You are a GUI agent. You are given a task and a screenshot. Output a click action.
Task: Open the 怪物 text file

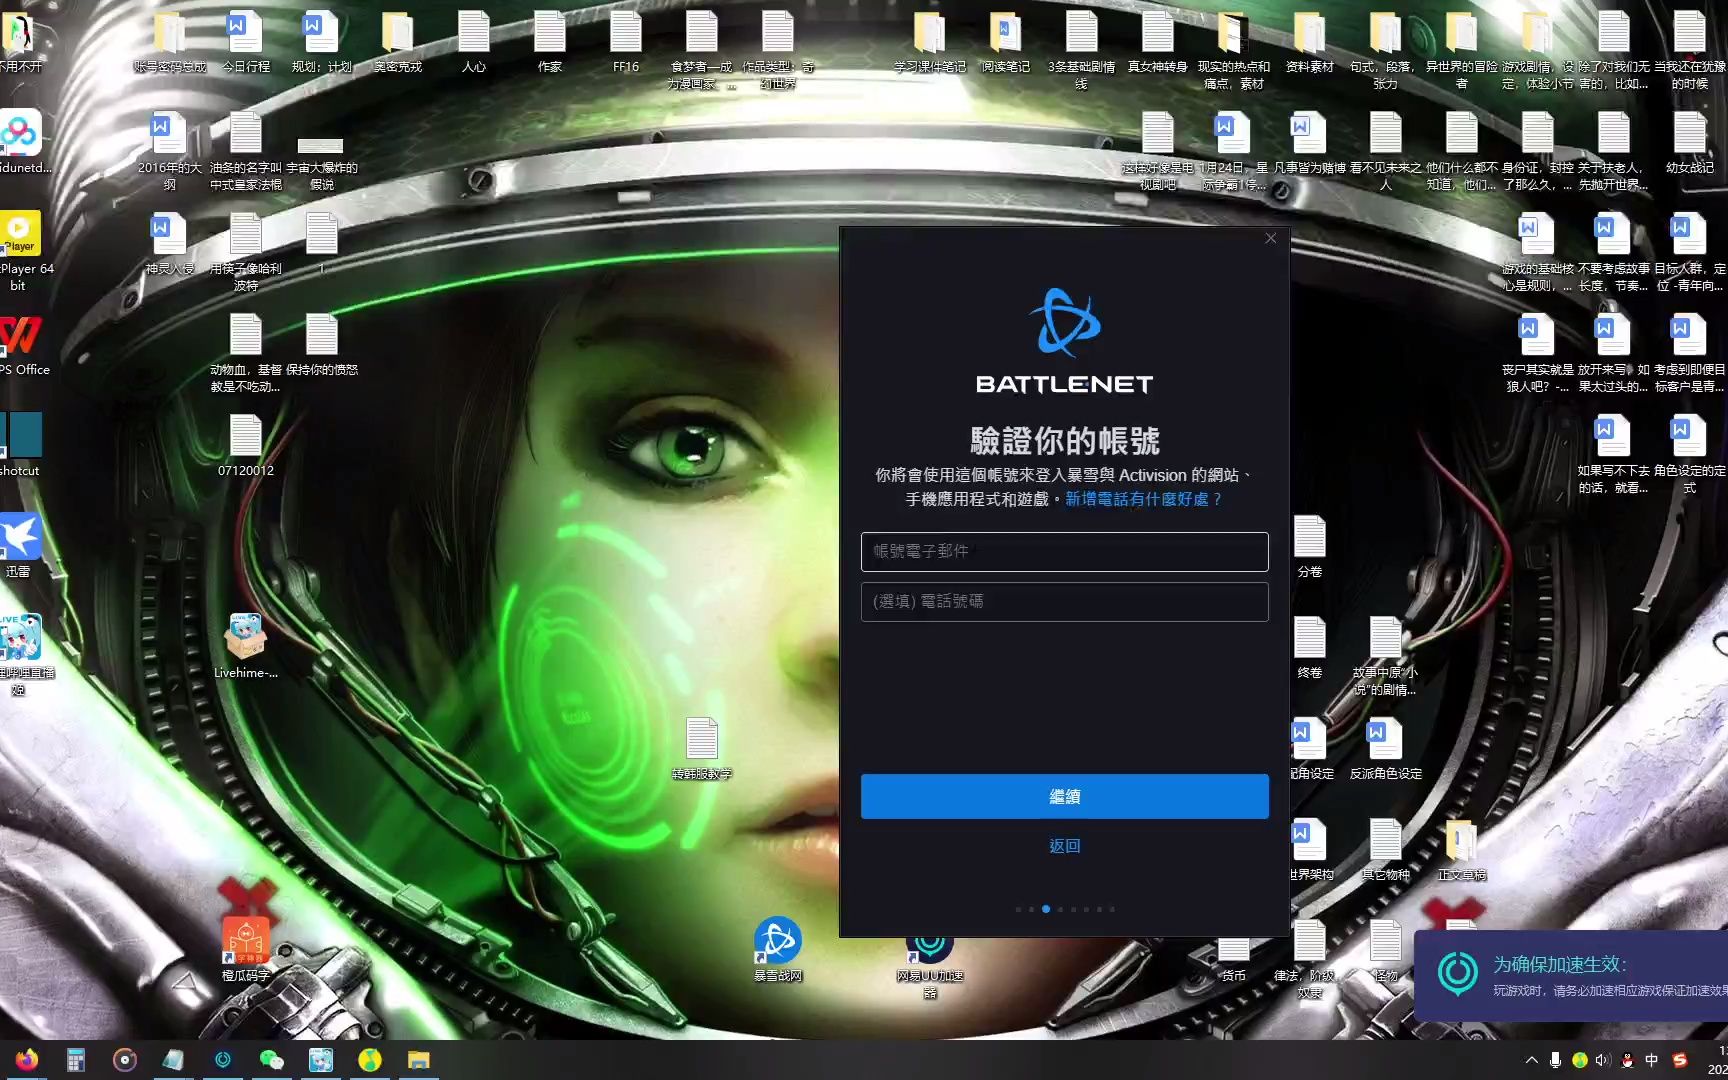[1386, 950]
